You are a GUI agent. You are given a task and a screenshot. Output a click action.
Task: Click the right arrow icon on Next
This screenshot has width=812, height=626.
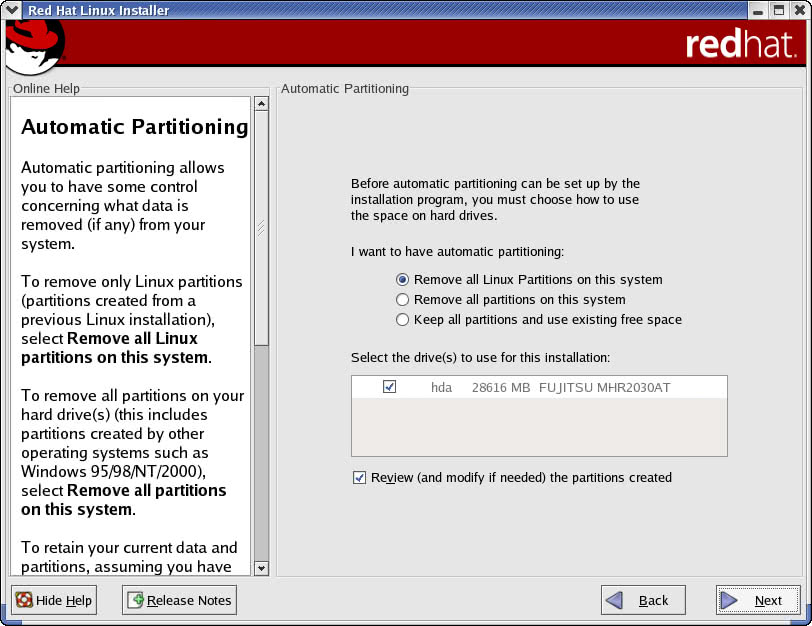[729, 600]
